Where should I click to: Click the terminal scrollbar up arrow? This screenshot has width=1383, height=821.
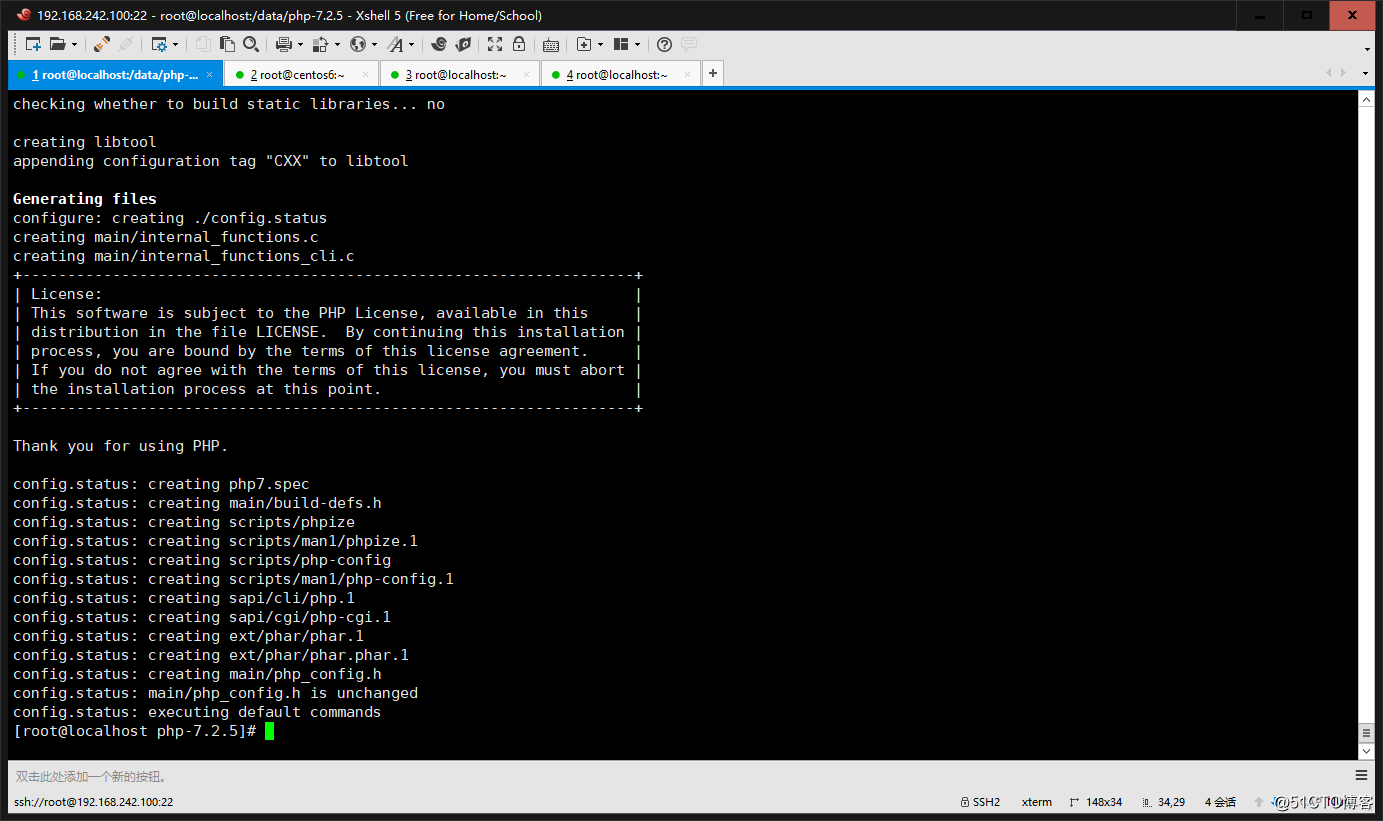pos(1367,99)
